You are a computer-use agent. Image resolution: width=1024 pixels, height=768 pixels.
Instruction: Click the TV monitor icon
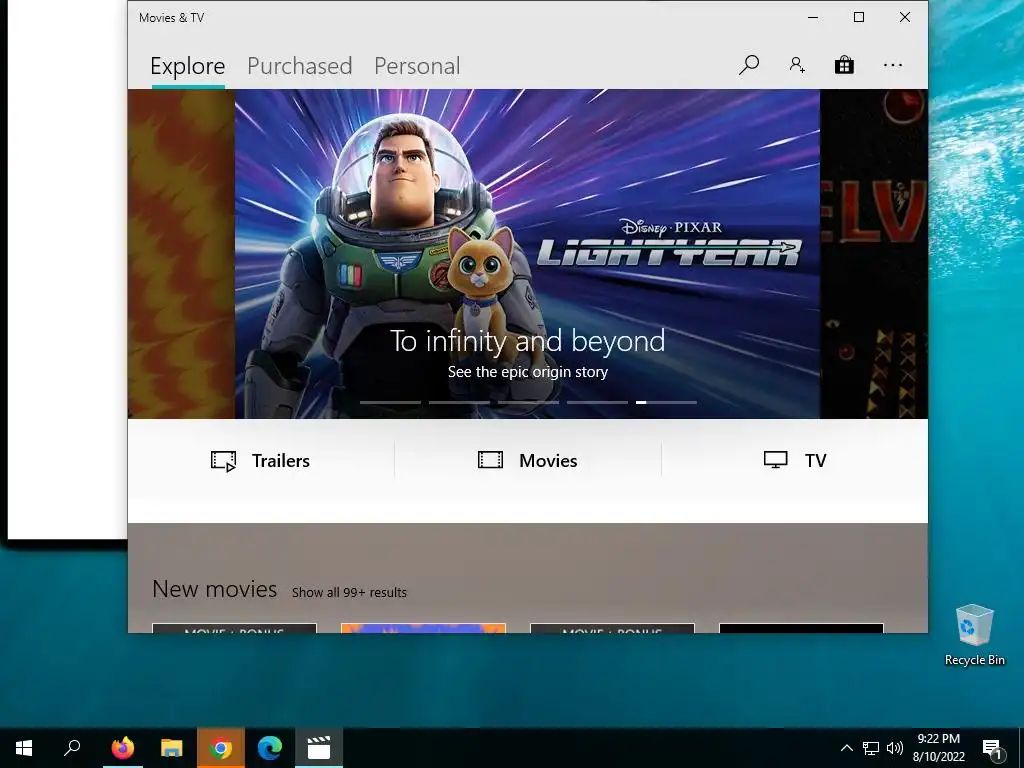pos(775,460)
